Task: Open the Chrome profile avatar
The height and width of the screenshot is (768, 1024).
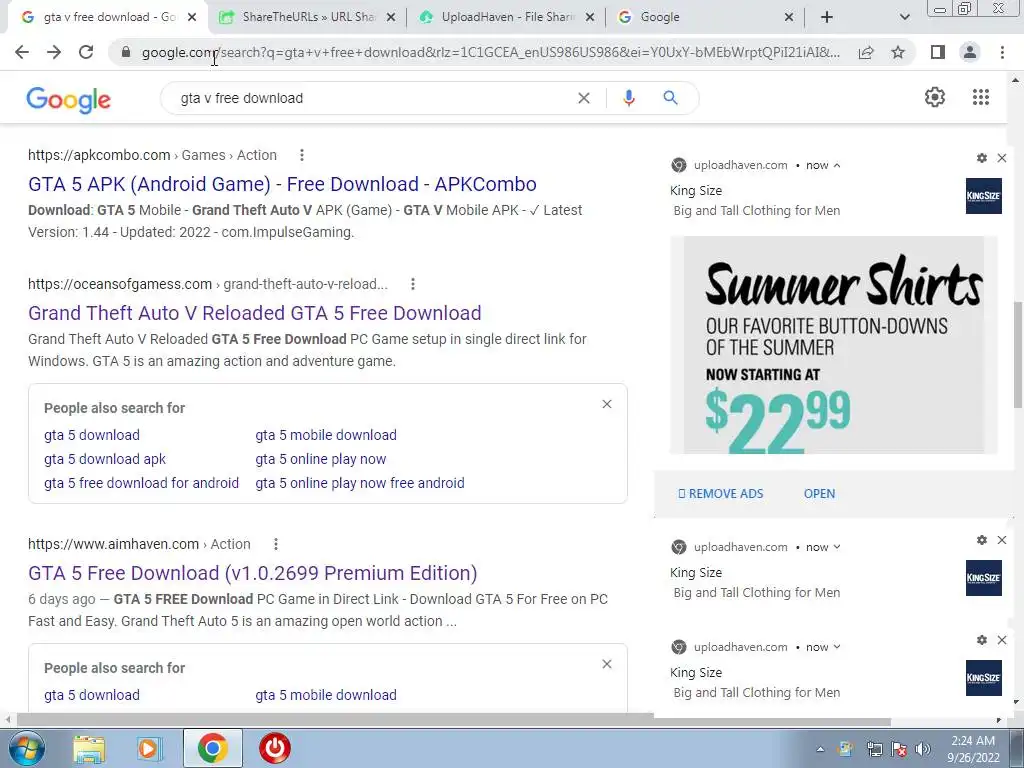Action: point(970,52)
